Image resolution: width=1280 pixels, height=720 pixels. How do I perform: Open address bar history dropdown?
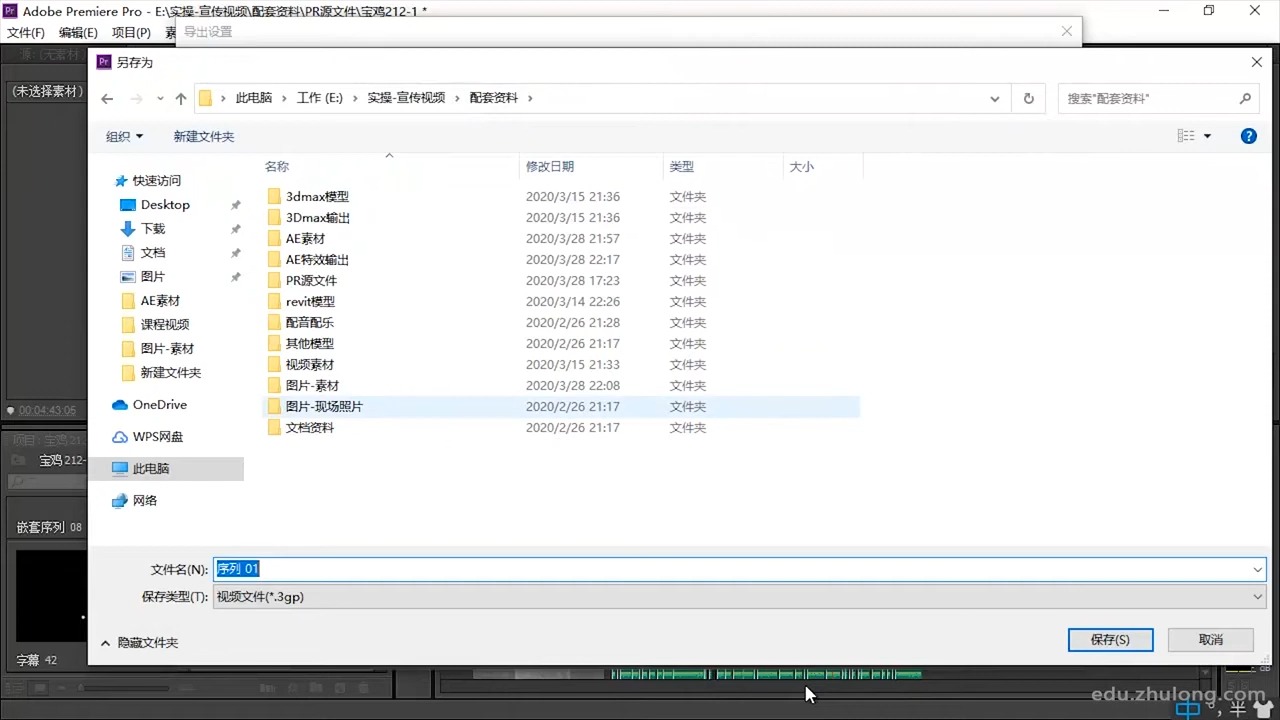tap(994, 98)
